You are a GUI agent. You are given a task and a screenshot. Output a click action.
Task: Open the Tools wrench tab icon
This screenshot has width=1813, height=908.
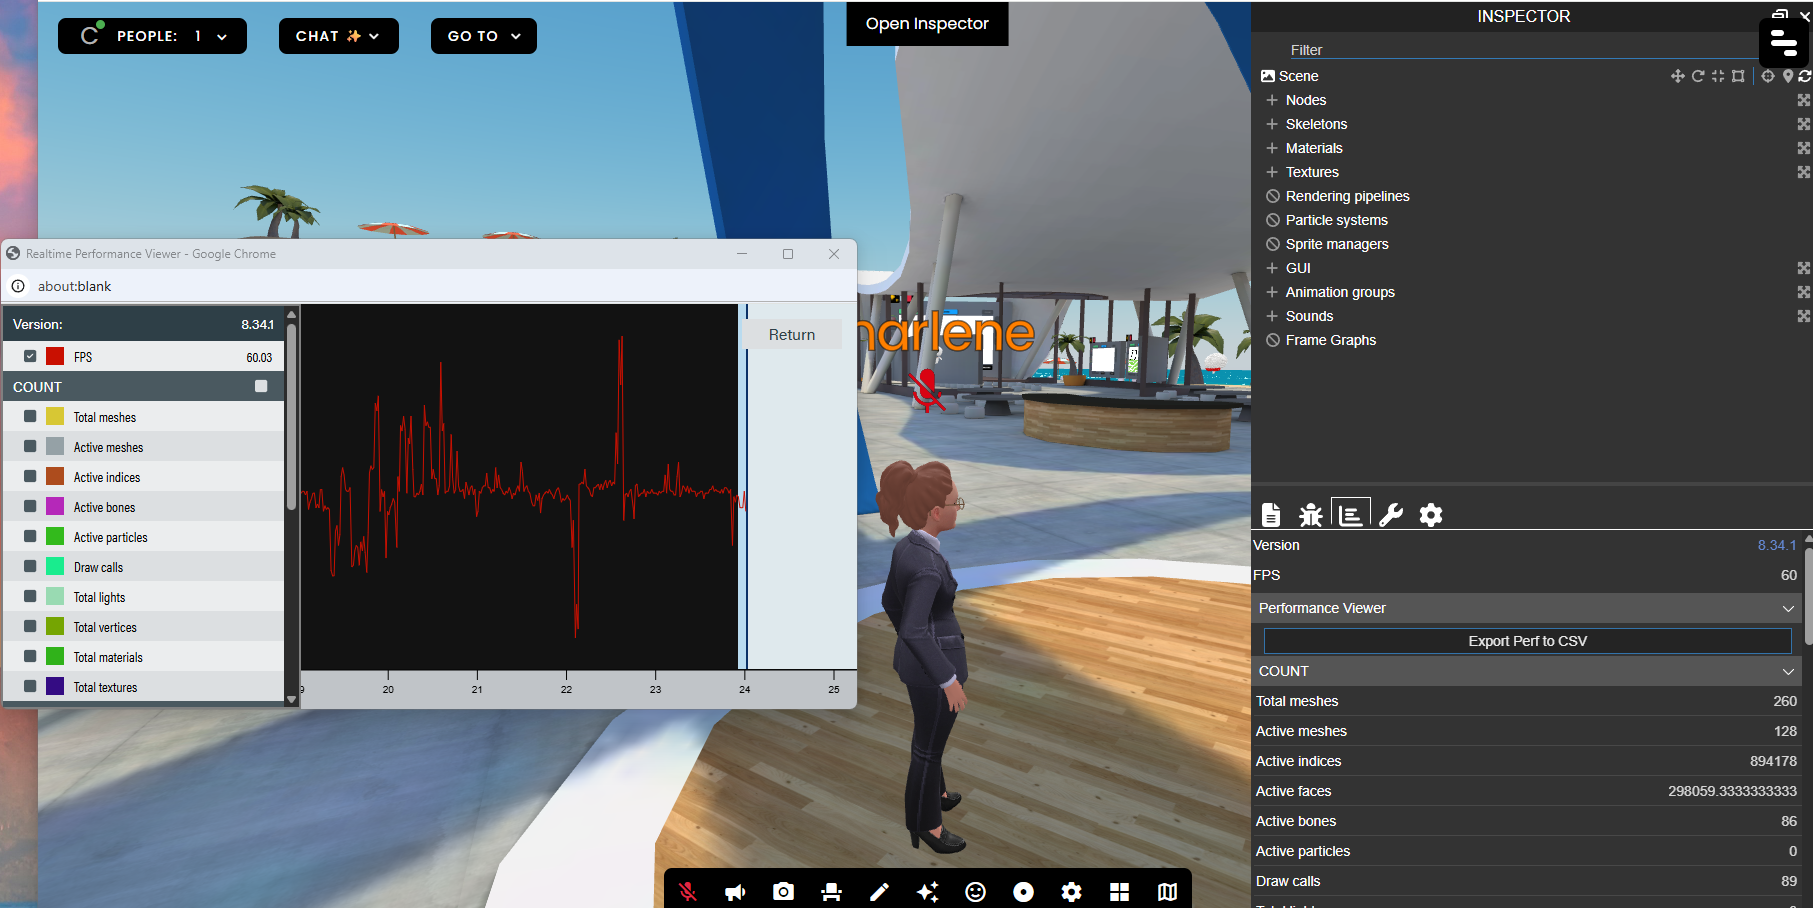pos(1390,515)
